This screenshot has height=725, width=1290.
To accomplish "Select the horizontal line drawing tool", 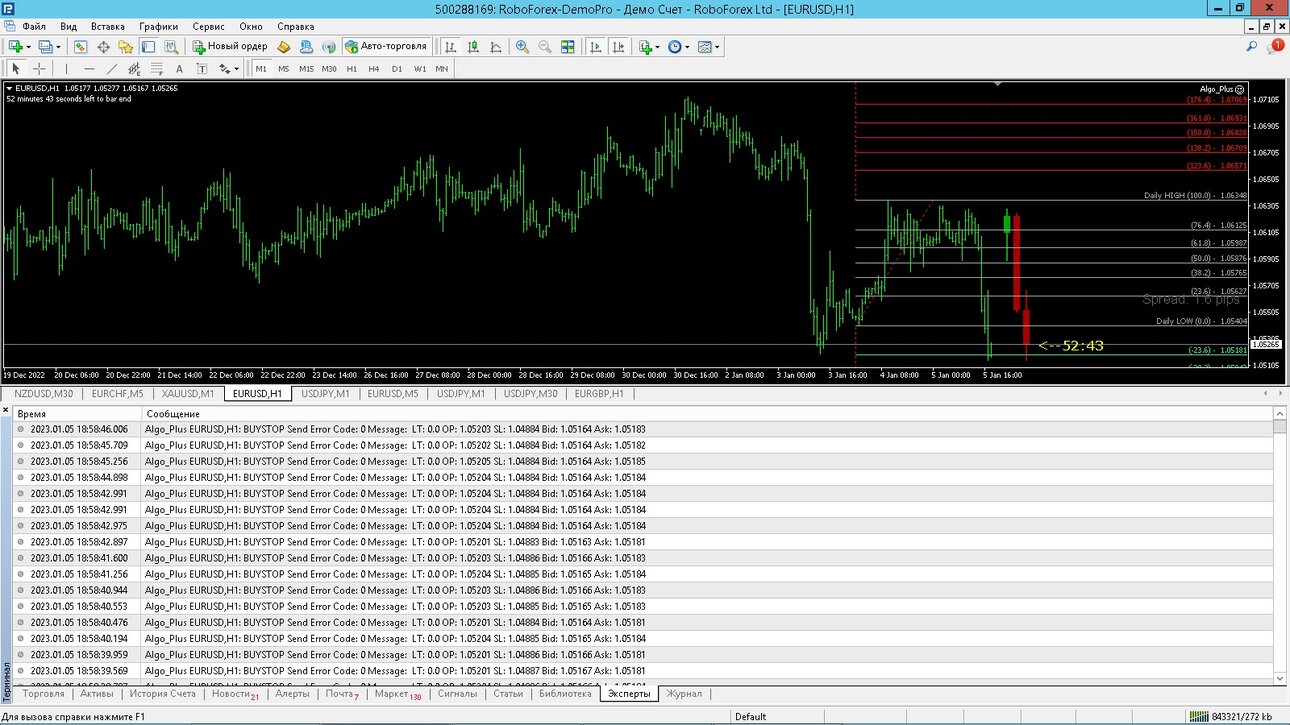I will [89, 69].
